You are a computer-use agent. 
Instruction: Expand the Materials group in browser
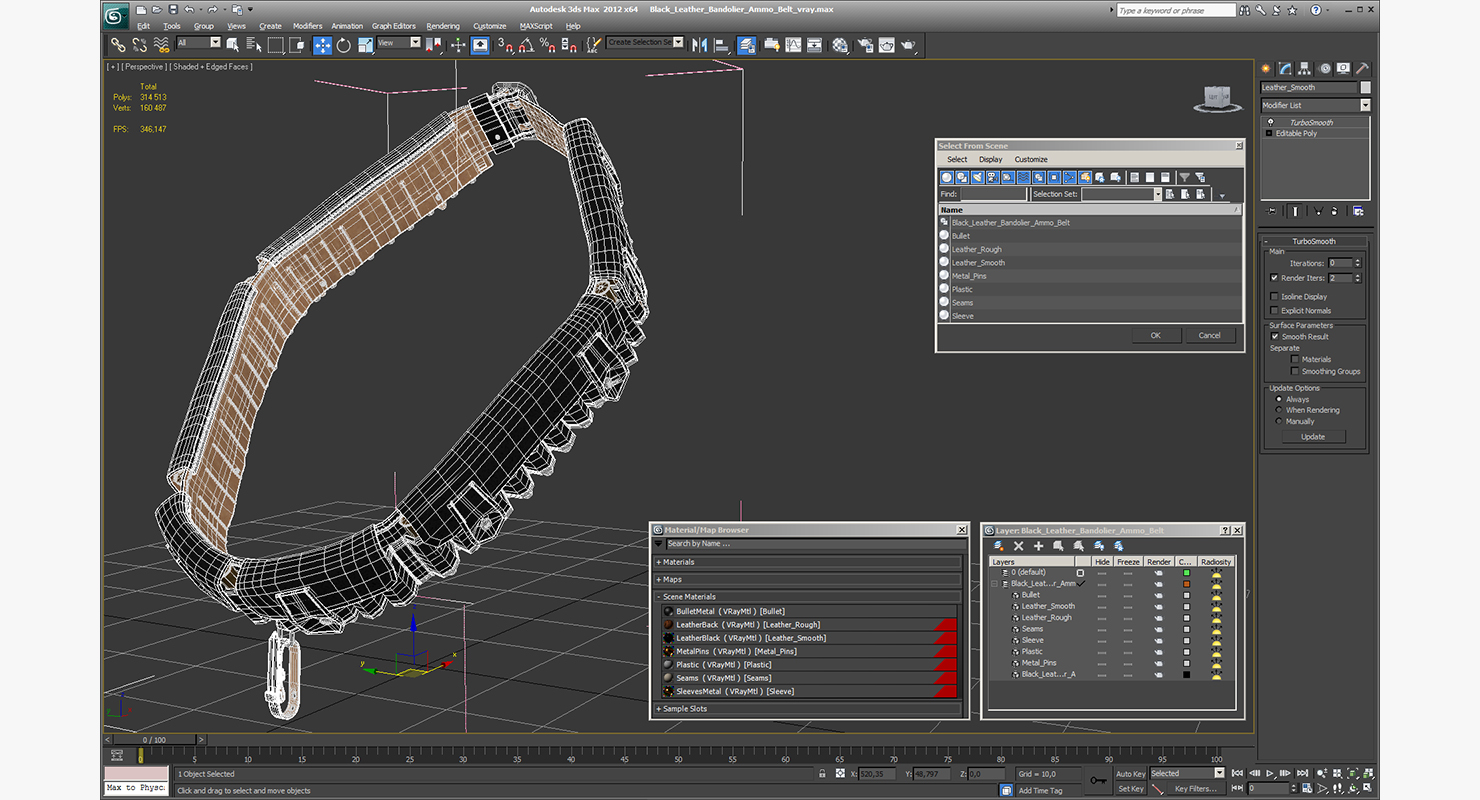point(808,562)
